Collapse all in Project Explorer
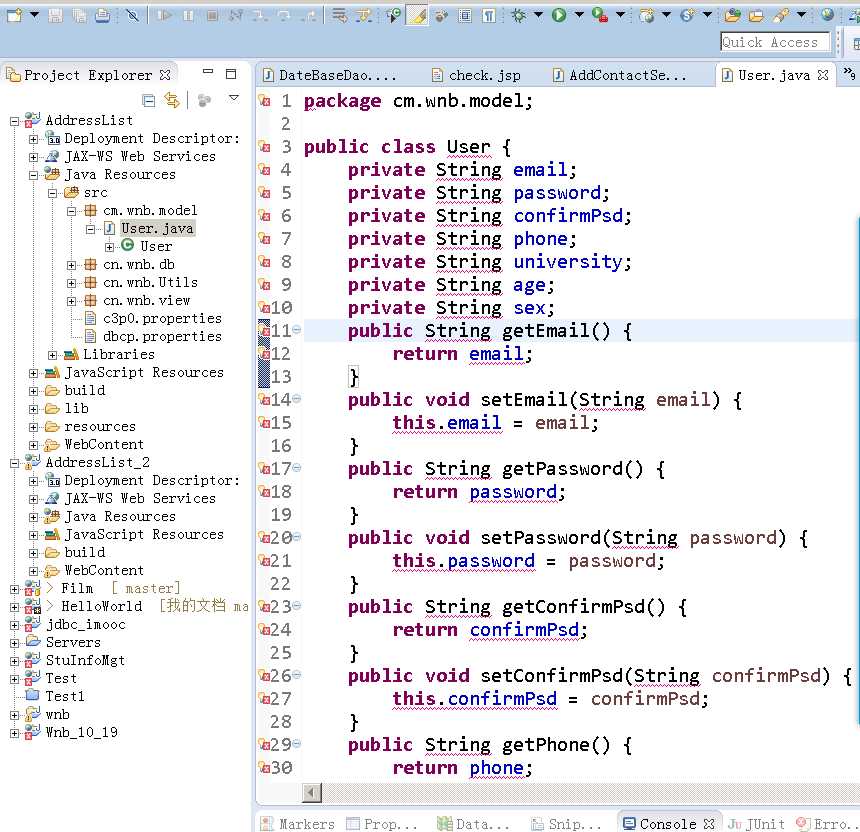 tap(149, 100)
